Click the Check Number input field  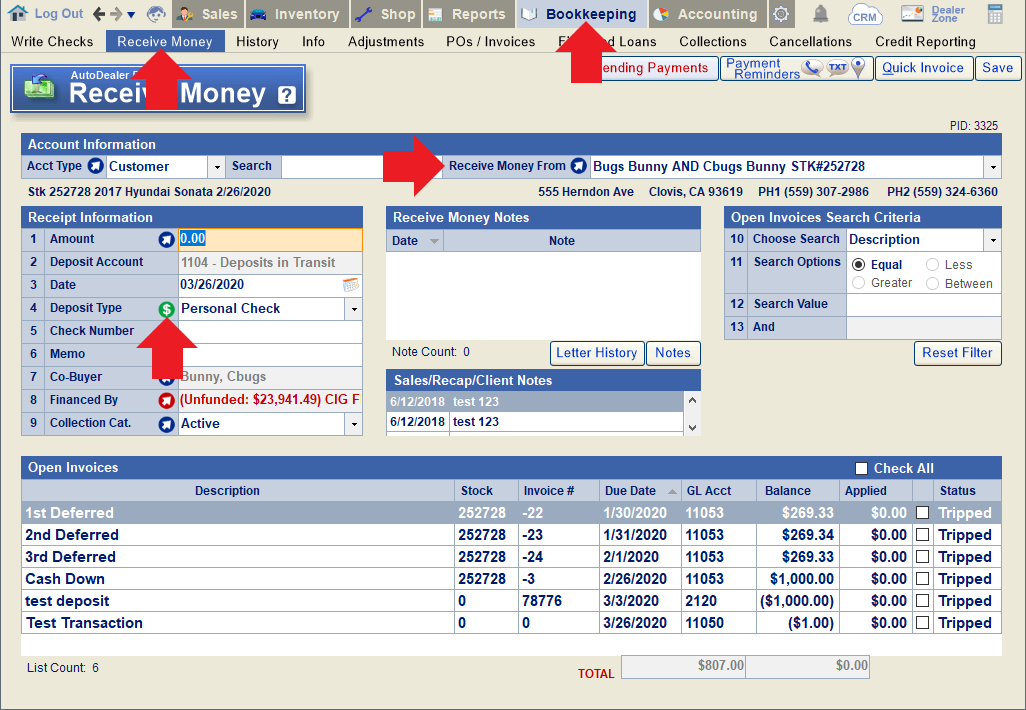[270, 332]
